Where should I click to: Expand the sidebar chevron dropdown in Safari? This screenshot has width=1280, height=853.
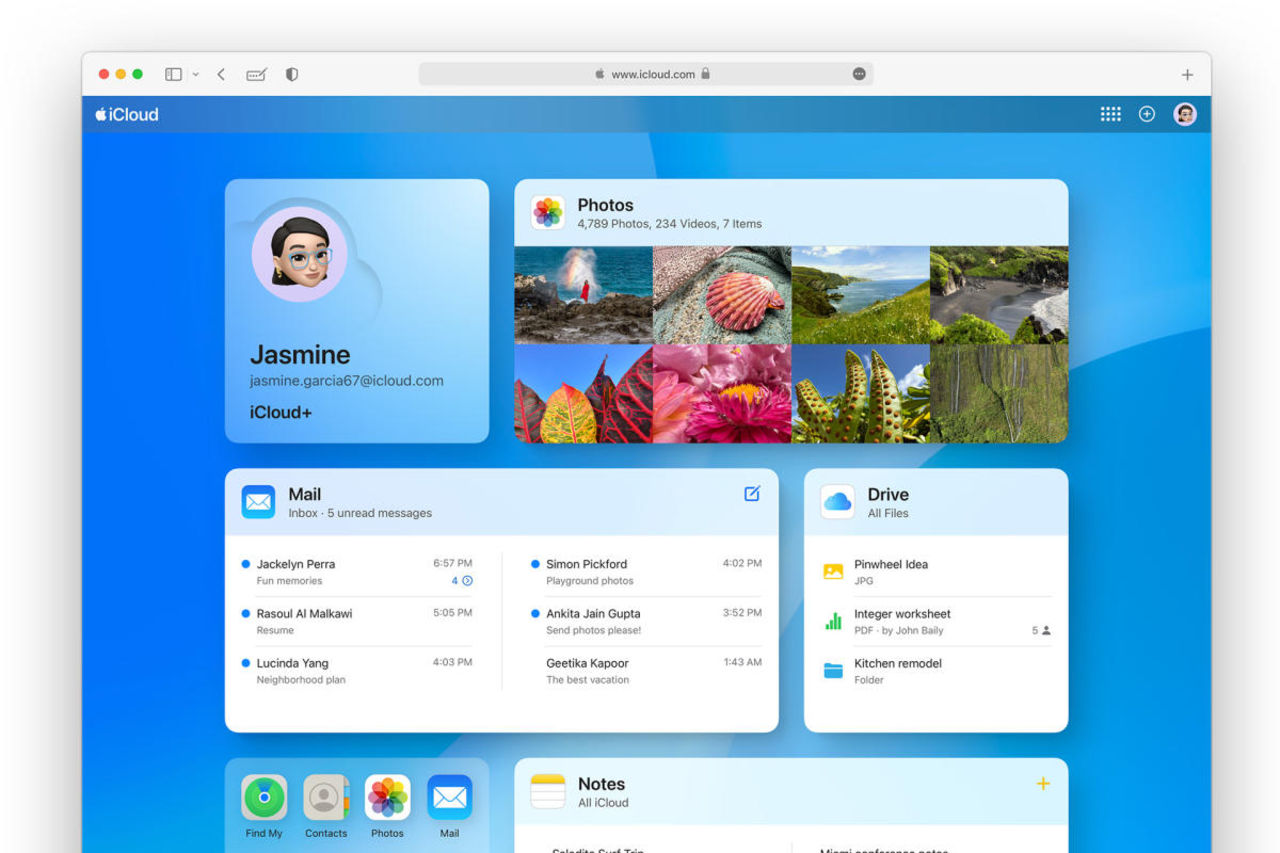196,73
